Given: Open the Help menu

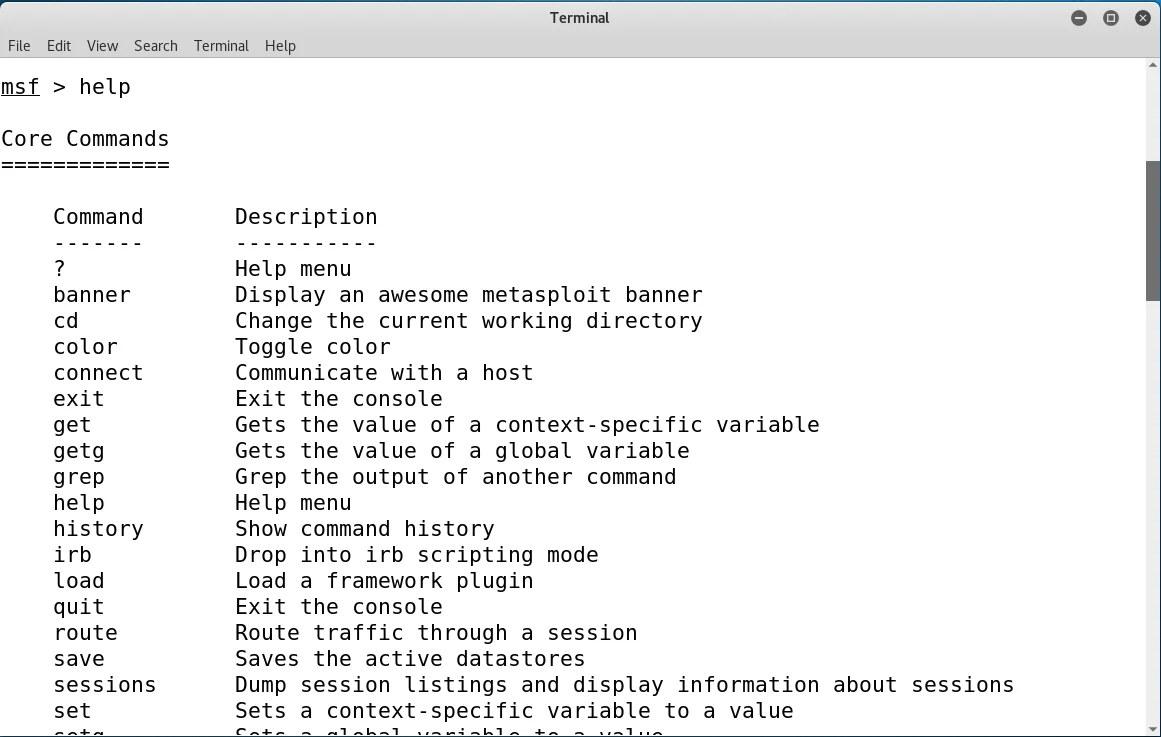Looking at the screenshot, I should click(280, 46).
